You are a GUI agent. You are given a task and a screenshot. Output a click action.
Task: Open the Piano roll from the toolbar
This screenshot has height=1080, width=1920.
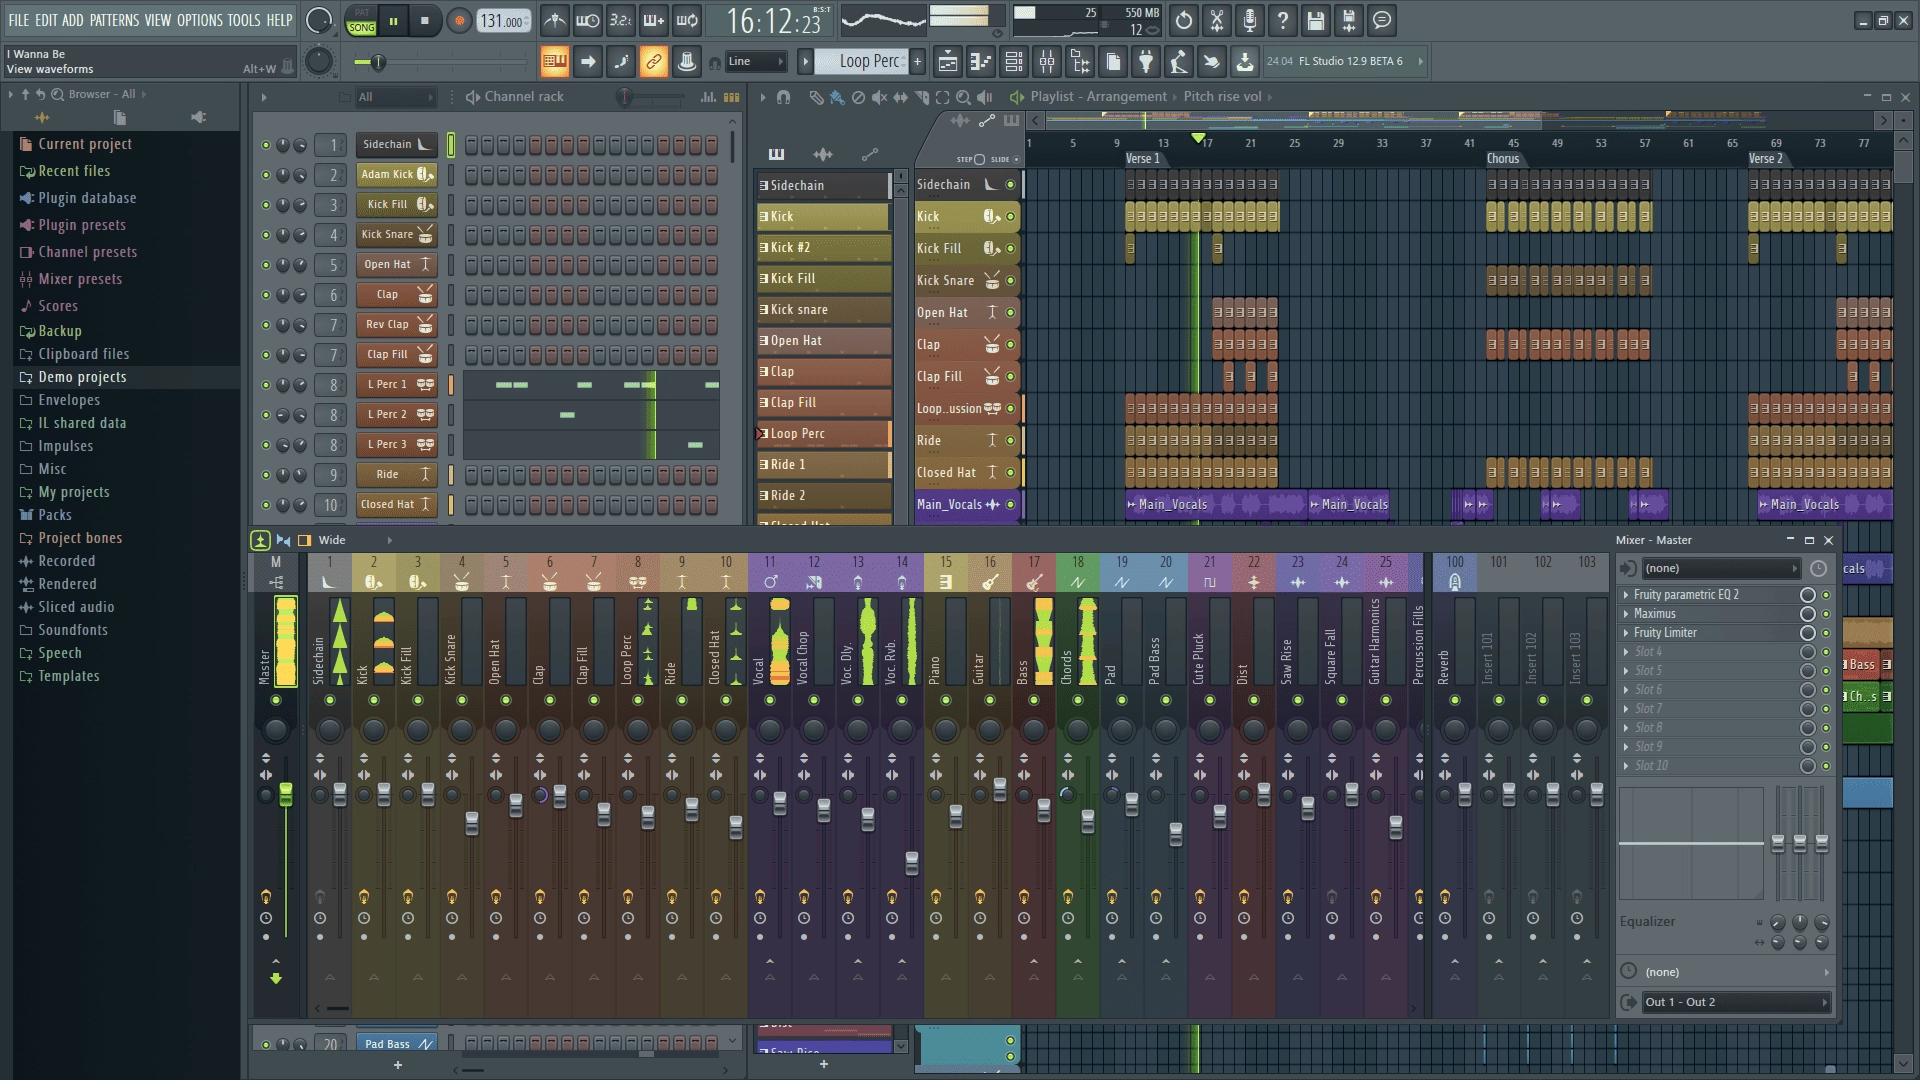pyautogui.click(x=980, y=62)
